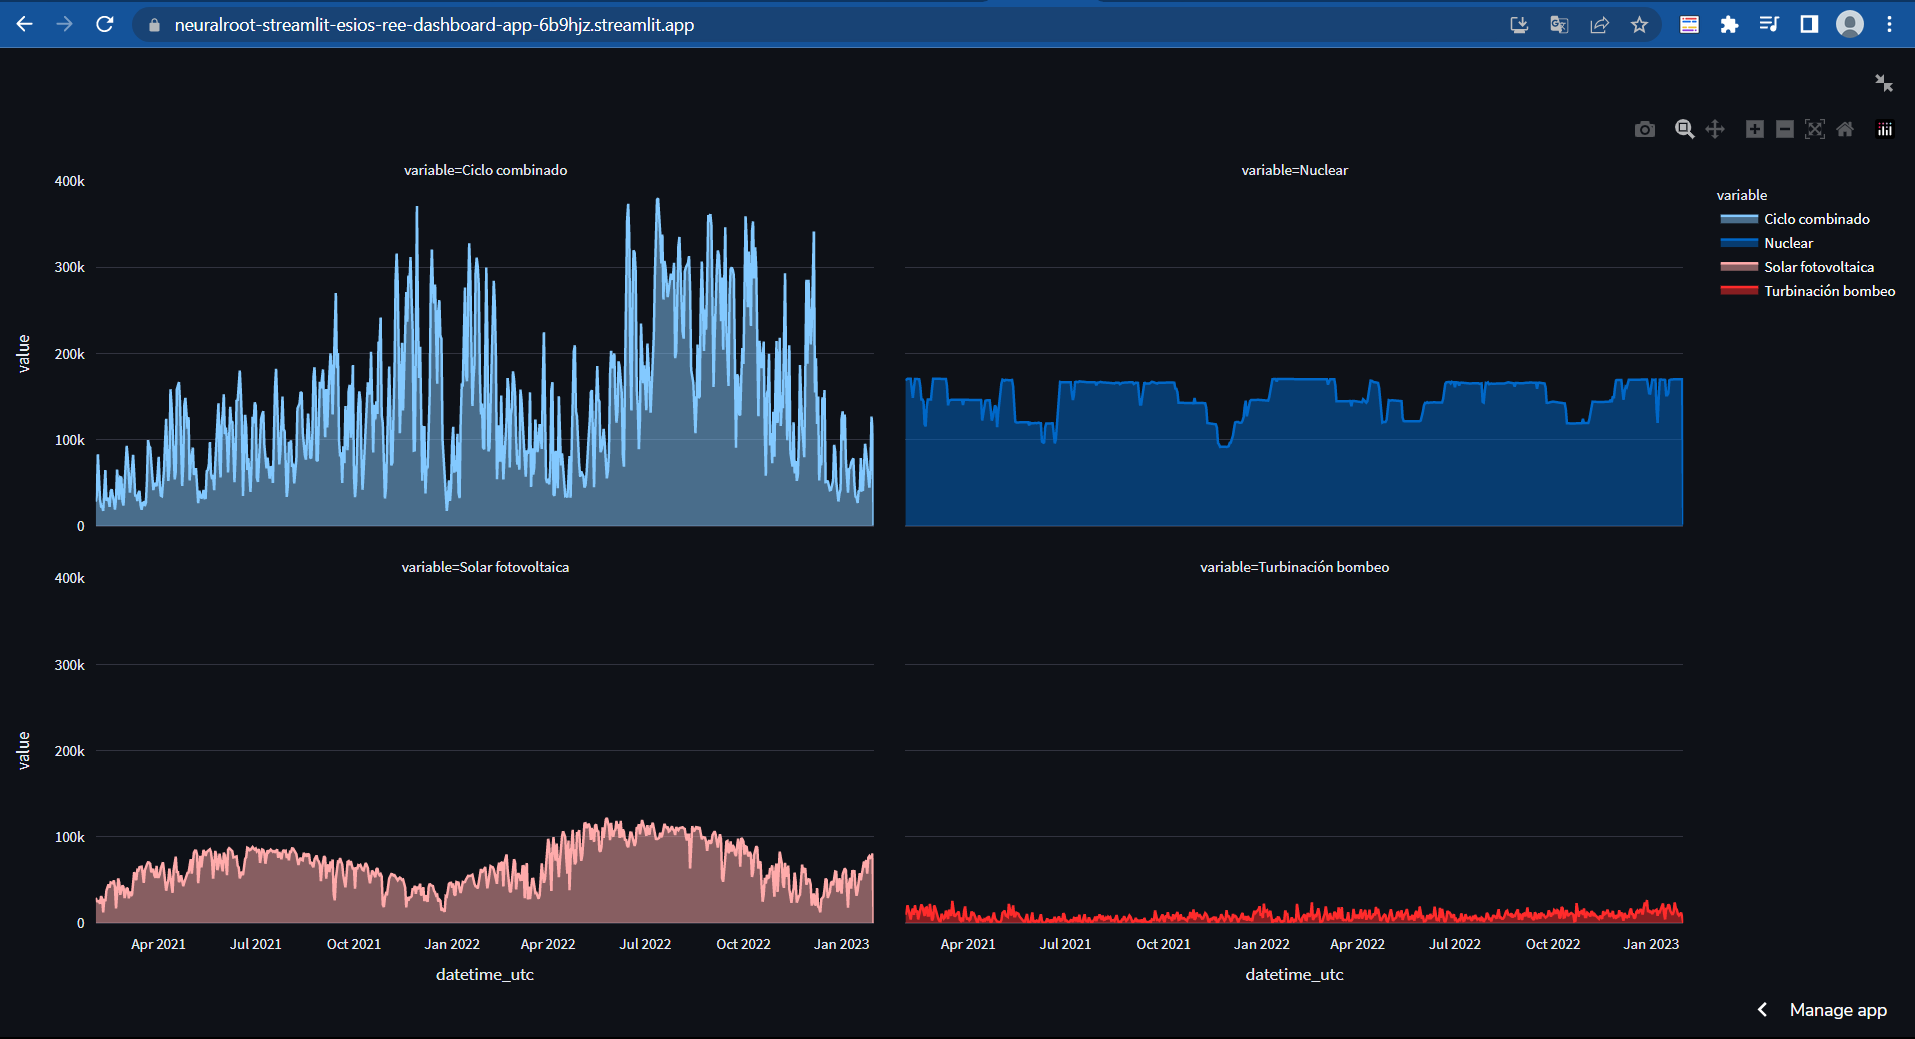Viewport: 1915px width, 1039px height.
Task: Click the datetime_utc axis label under Turbinación chart
Action: 1294,974
